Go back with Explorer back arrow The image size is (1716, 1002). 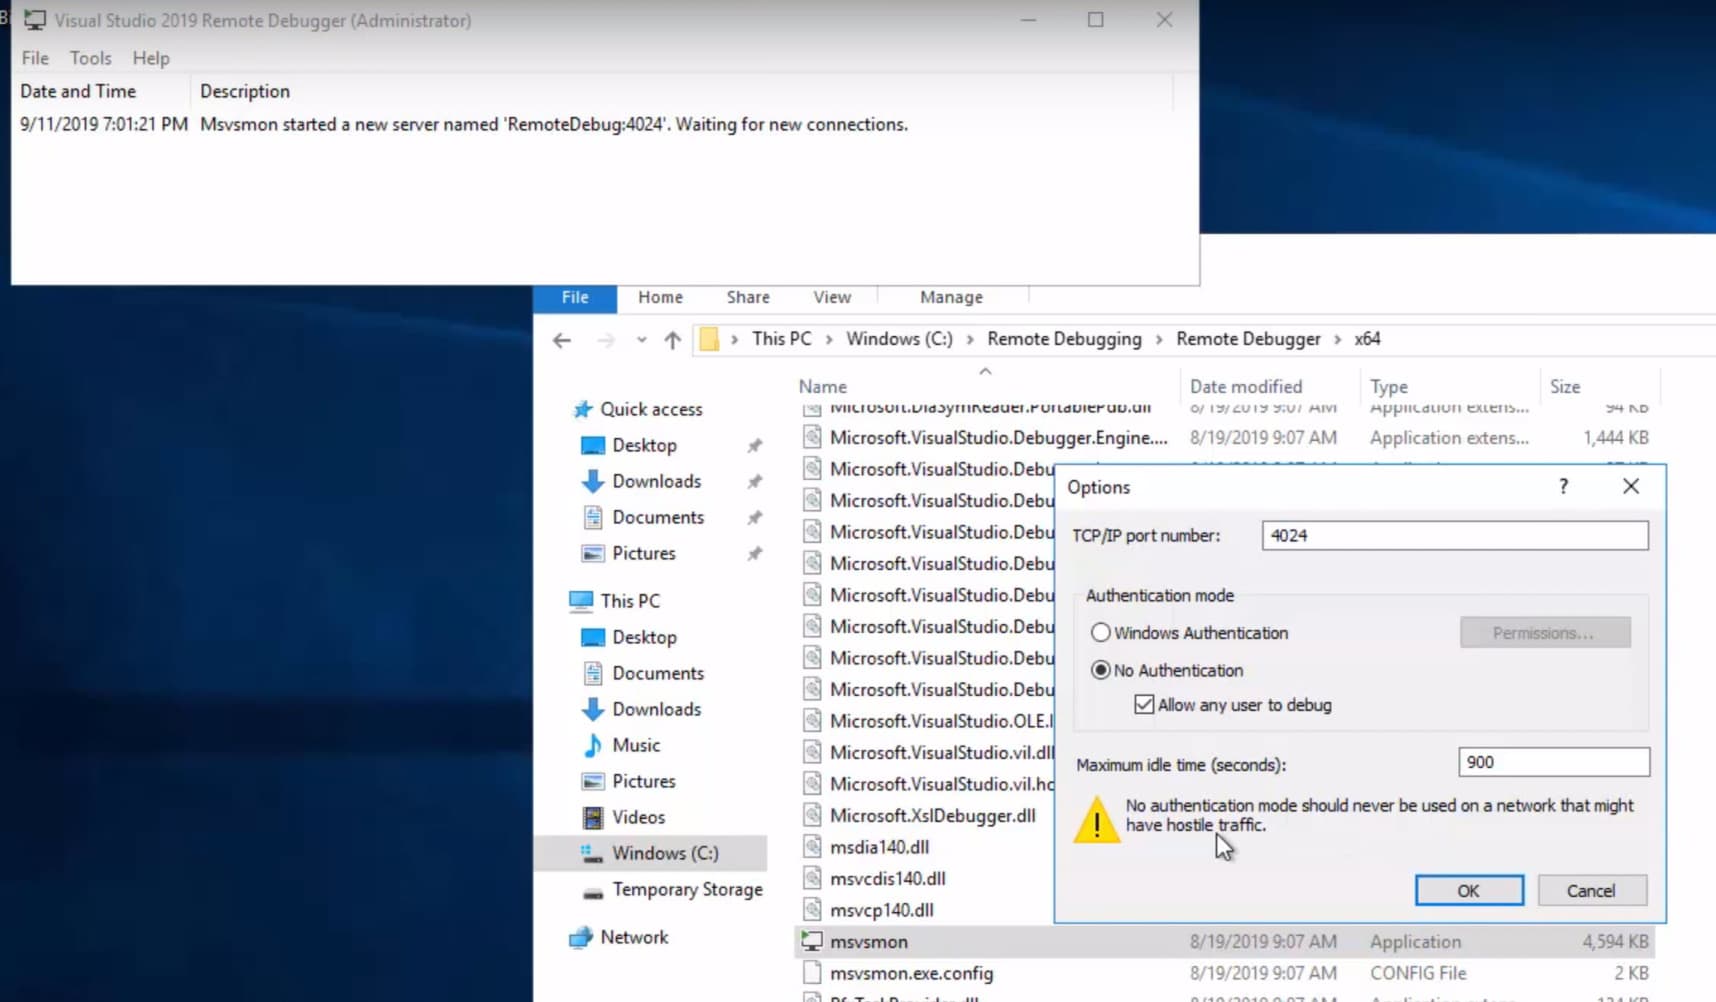click(562, 340)
